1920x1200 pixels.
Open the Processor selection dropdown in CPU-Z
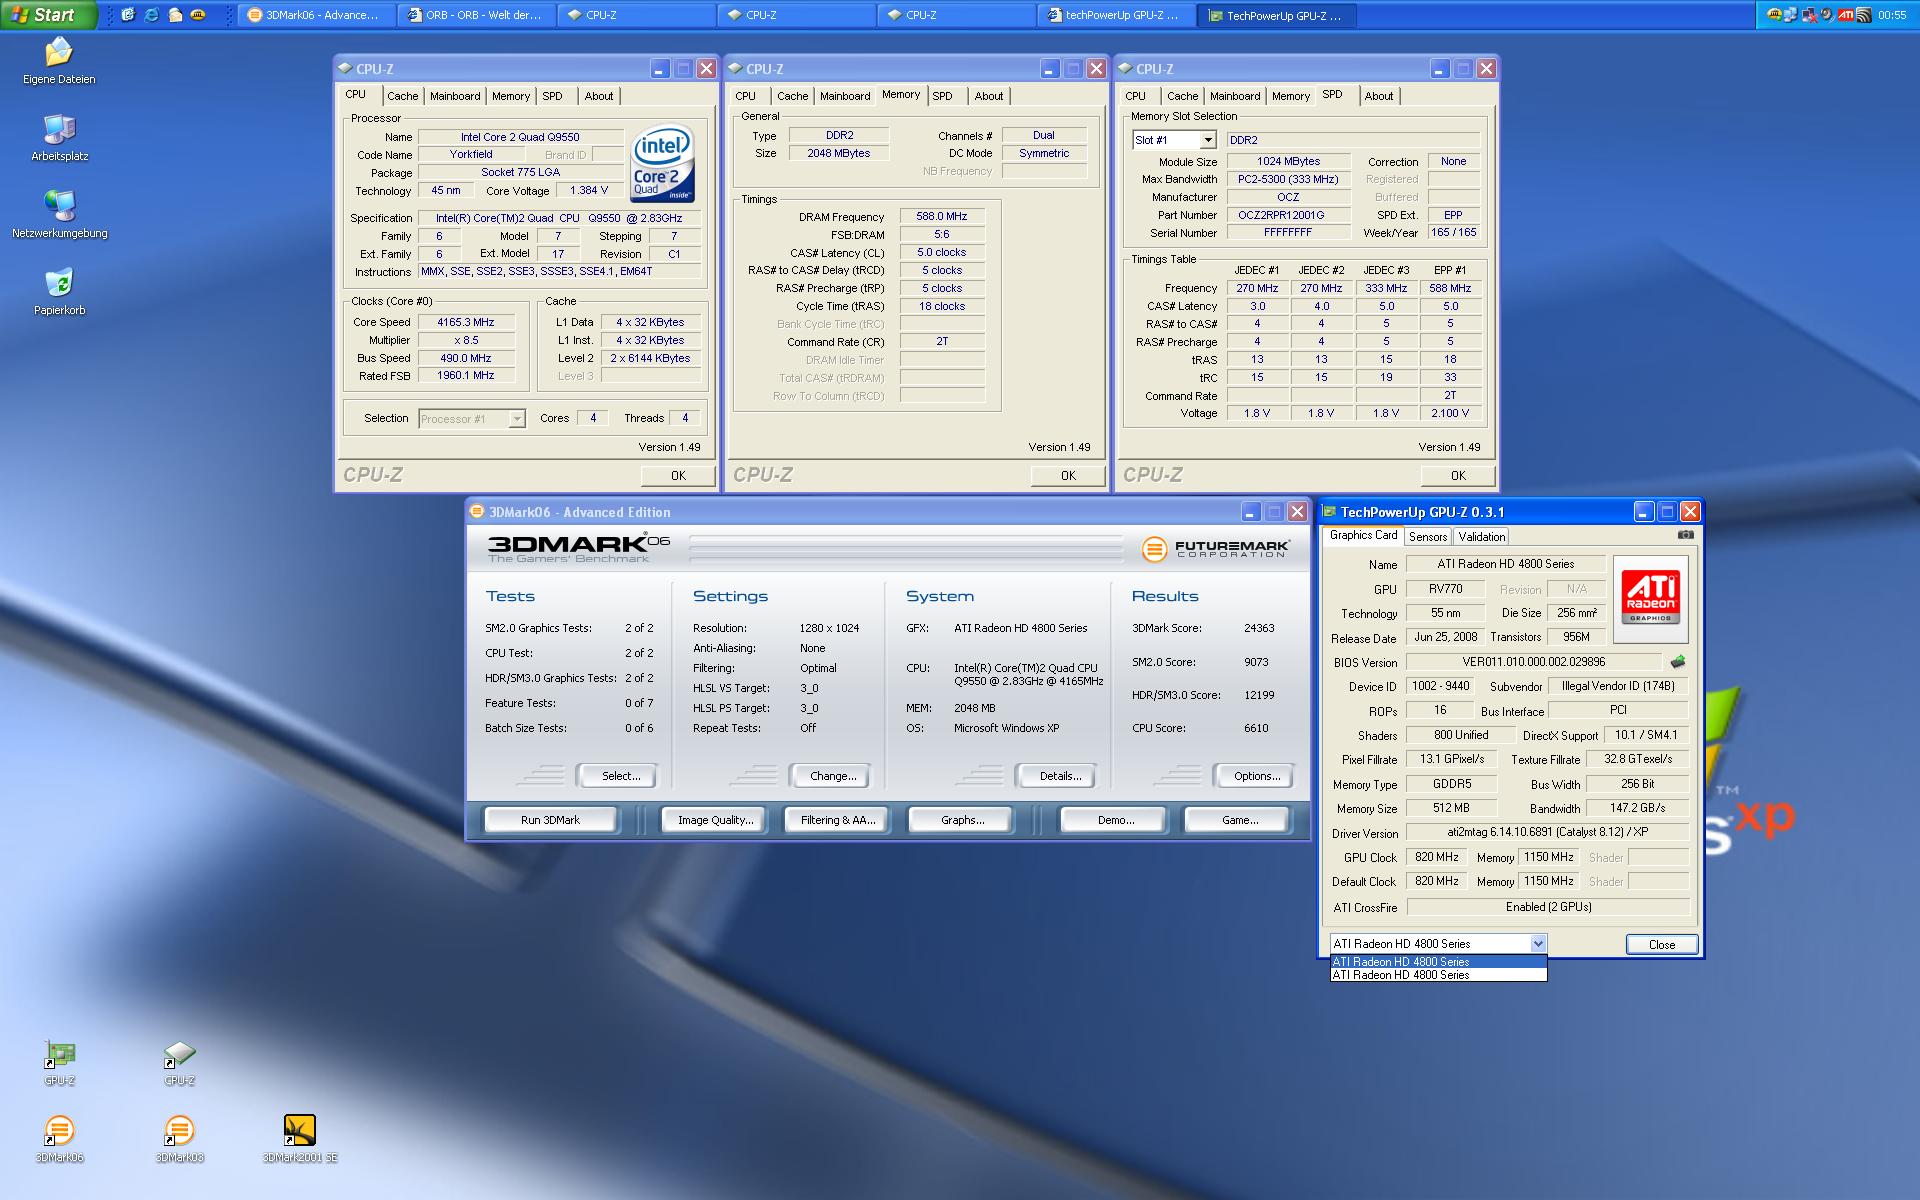click(517, 419)
